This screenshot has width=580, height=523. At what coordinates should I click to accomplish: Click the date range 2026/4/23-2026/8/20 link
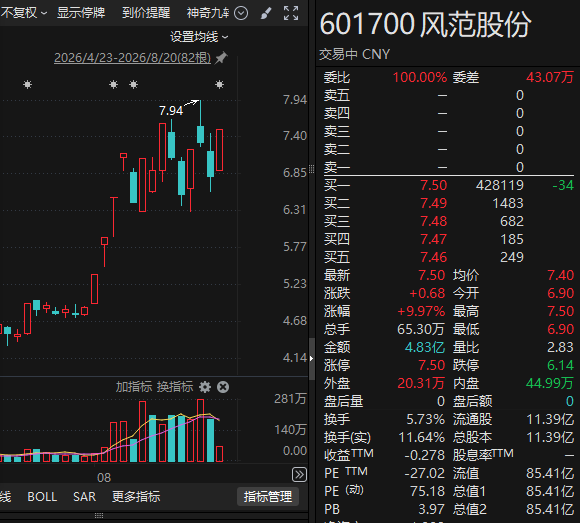coord(132,58)
